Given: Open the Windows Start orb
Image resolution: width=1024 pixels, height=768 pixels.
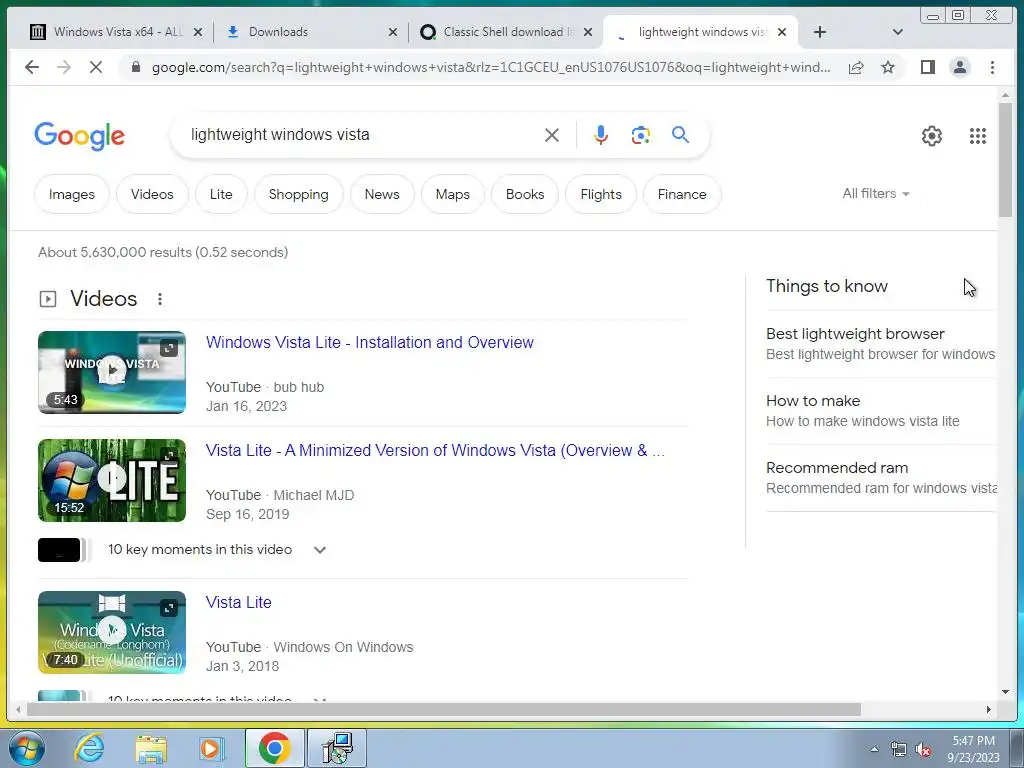Looking at the screenshot, I should 27,748.
